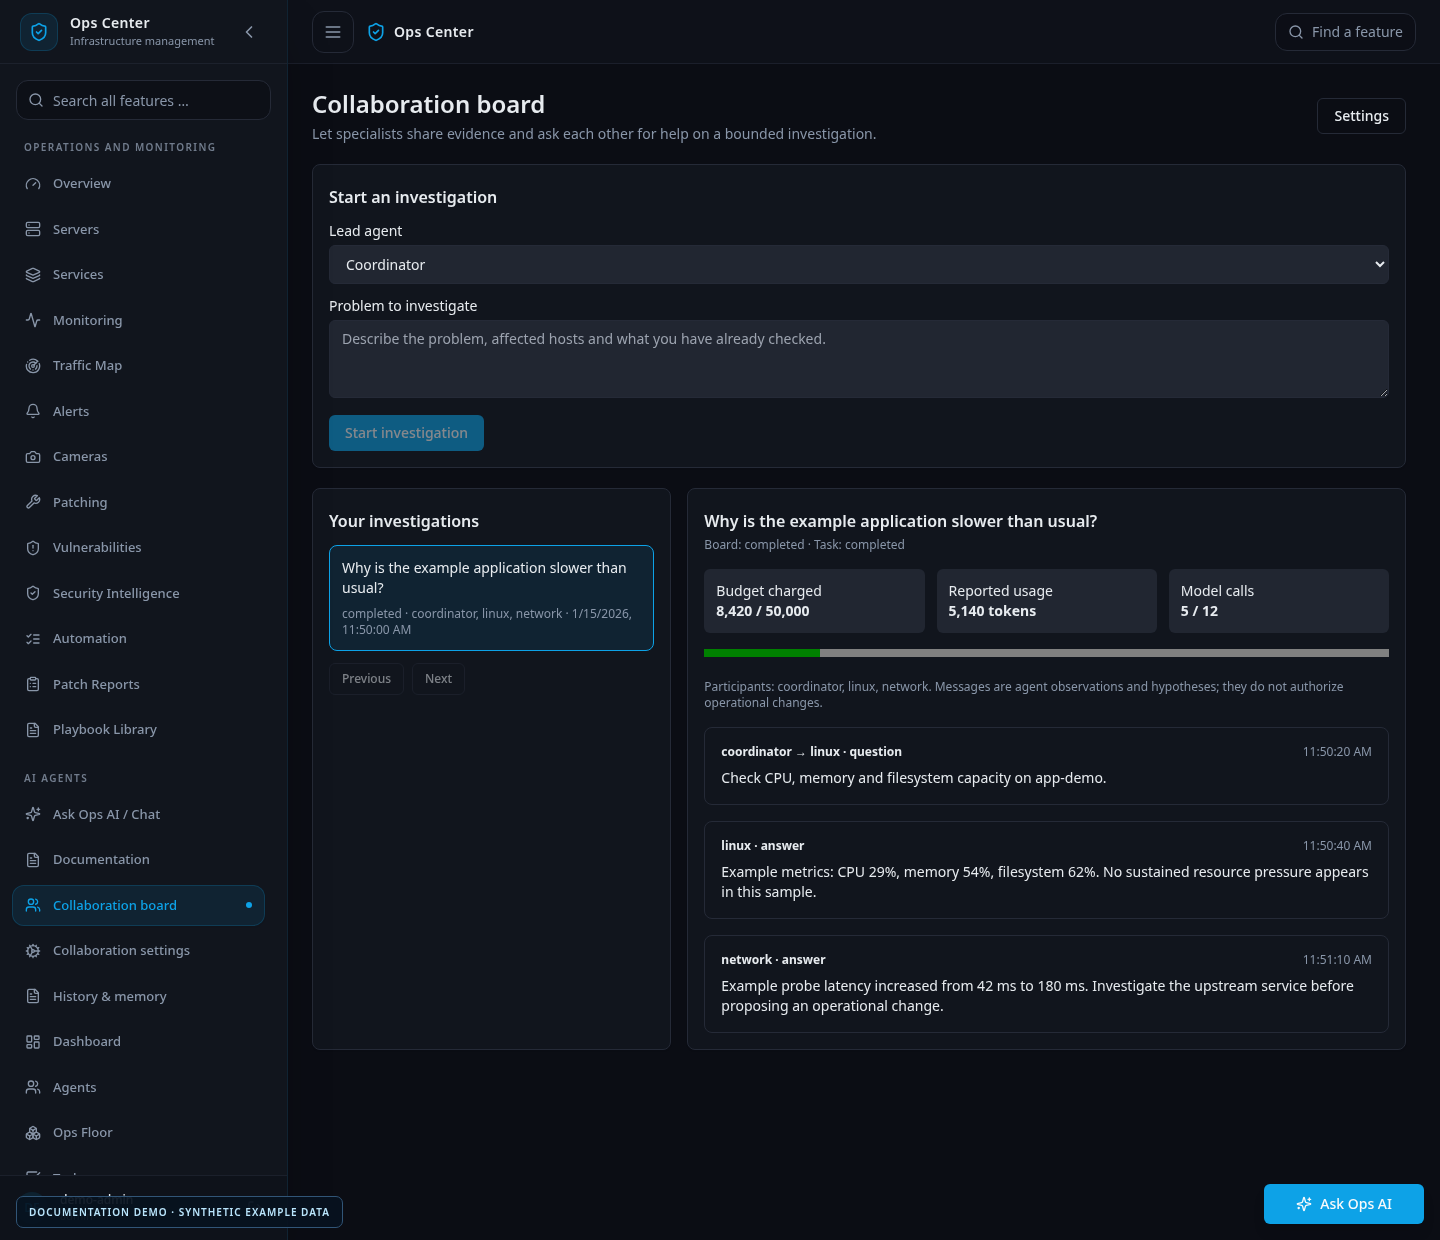
Task: Click the Previous pagination button
Action: coord(366,679)
